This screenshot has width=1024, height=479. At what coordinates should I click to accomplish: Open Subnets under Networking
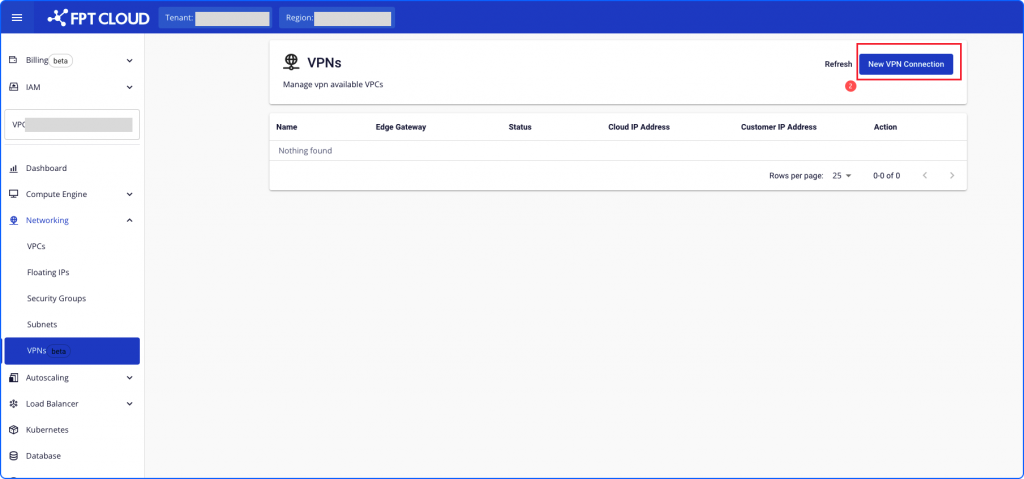[42, 324]
